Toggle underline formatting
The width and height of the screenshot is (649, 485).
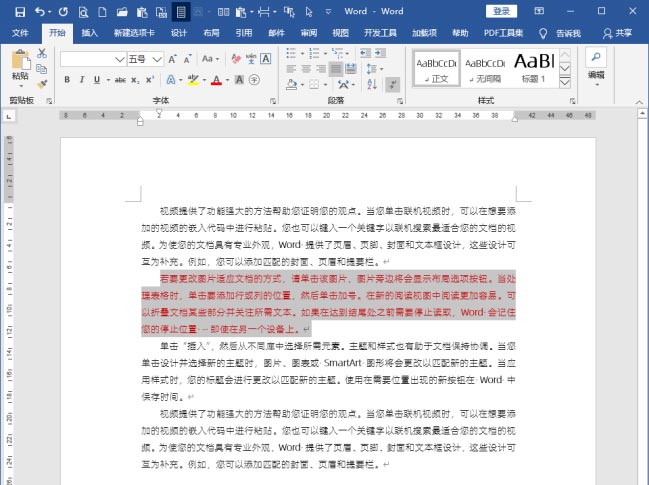point(96,79)
